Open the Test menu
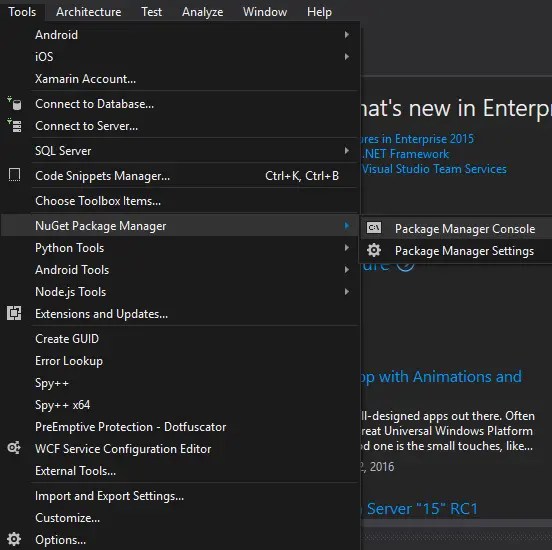 coord(151,12)
